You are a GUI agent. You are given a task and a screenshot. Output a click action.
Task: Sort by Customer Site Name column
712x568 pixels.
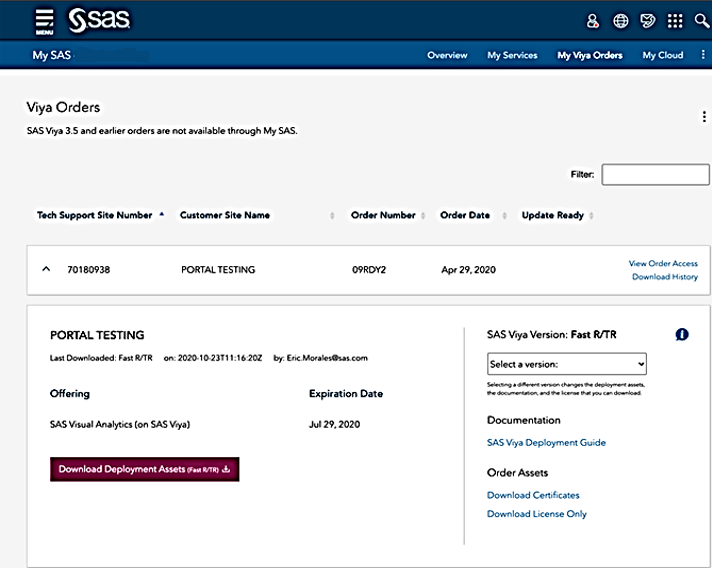(x=257, y=215)
